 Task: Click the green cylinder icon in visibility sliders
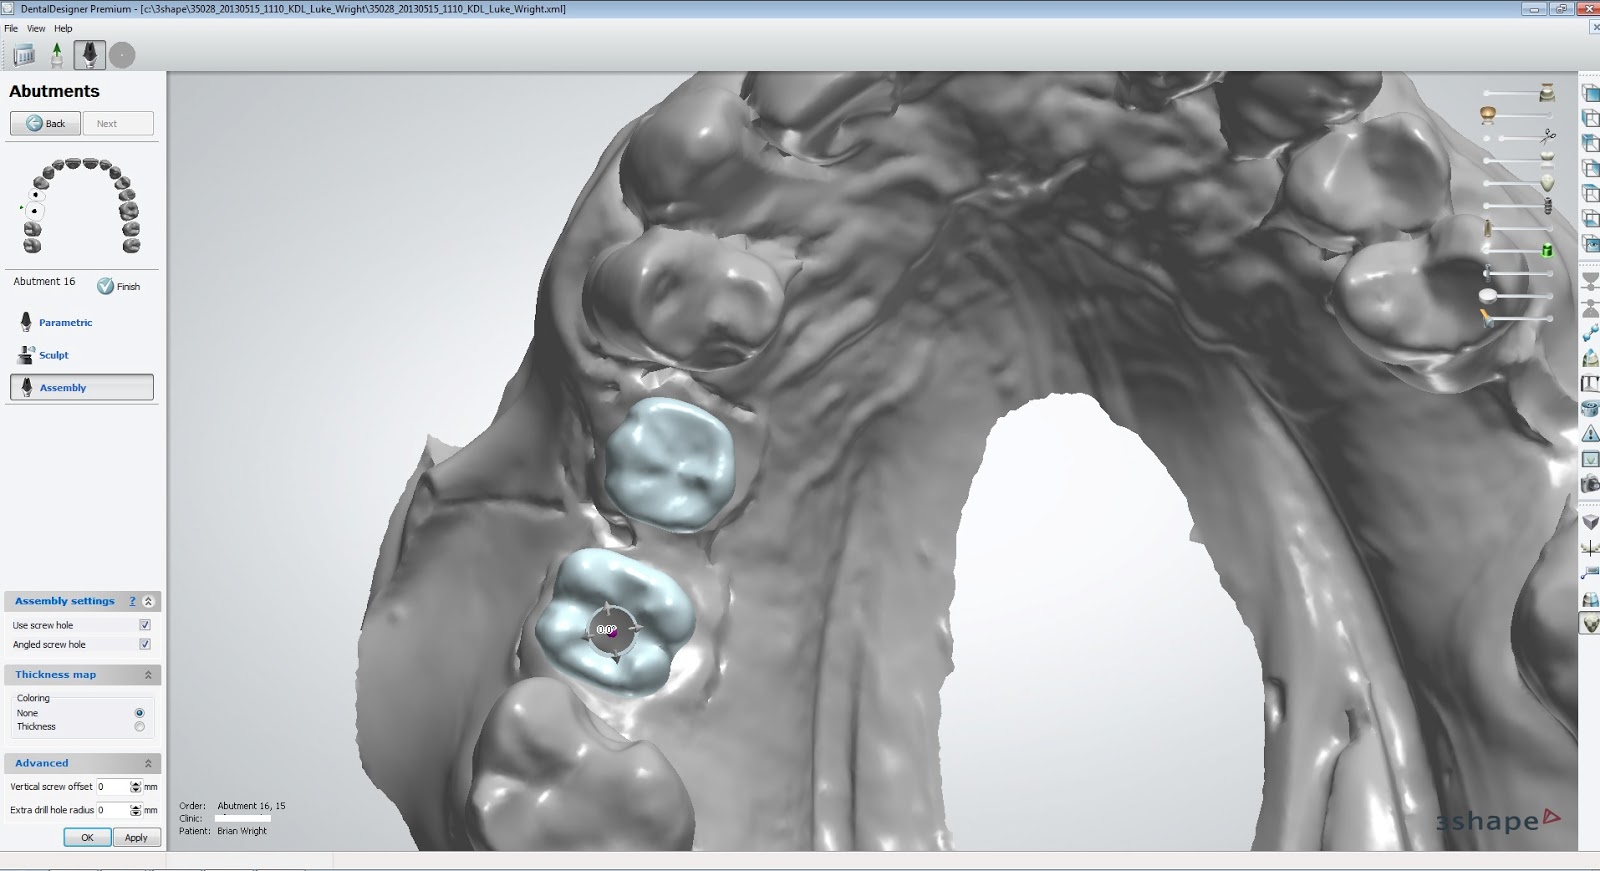[x=1547, y=250]
